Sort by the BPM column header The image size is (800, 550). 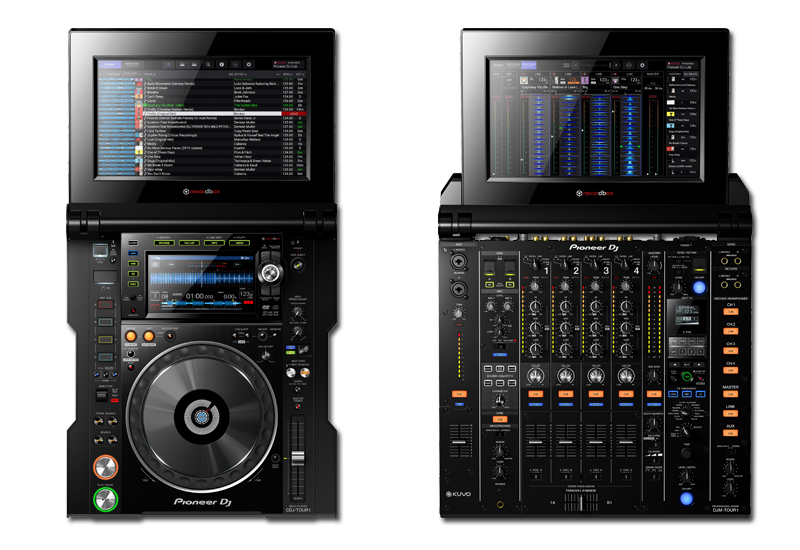click(287, 74)
